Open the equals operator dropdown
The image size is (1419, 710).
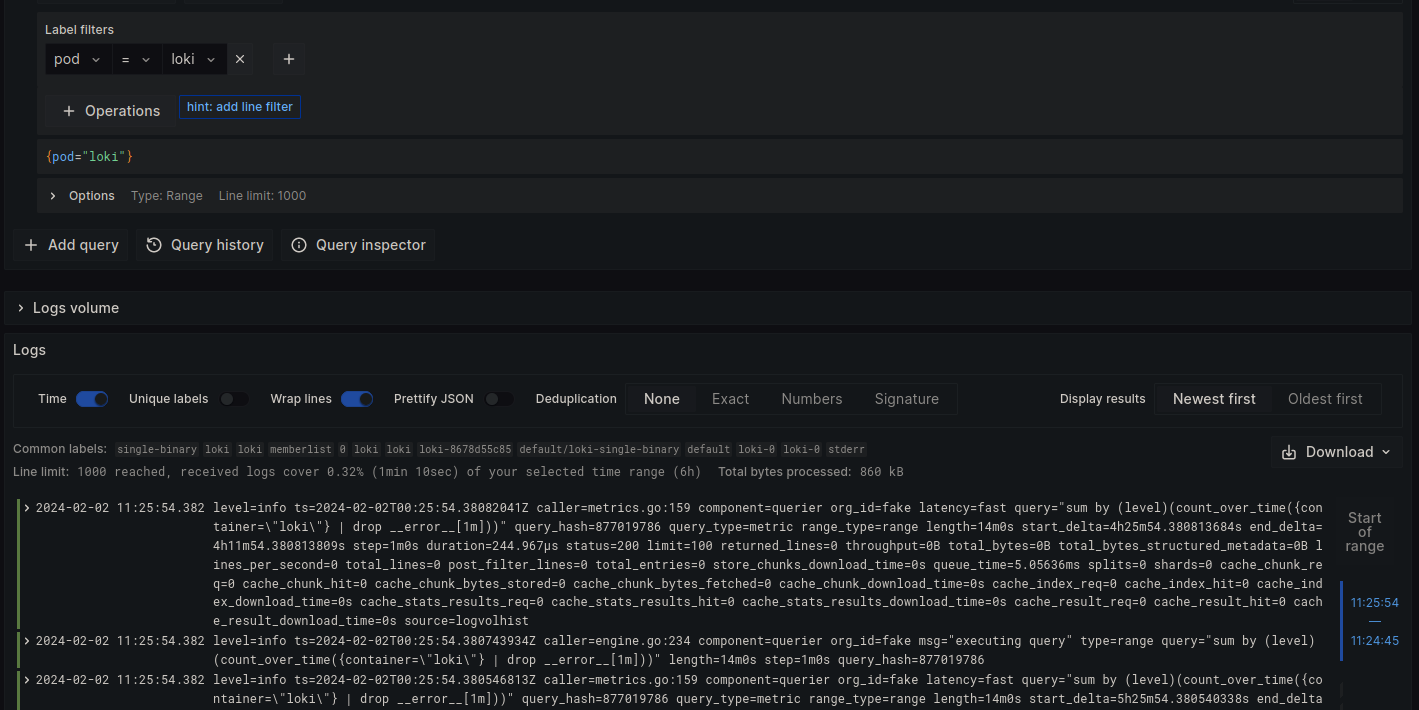coord(136,59)
